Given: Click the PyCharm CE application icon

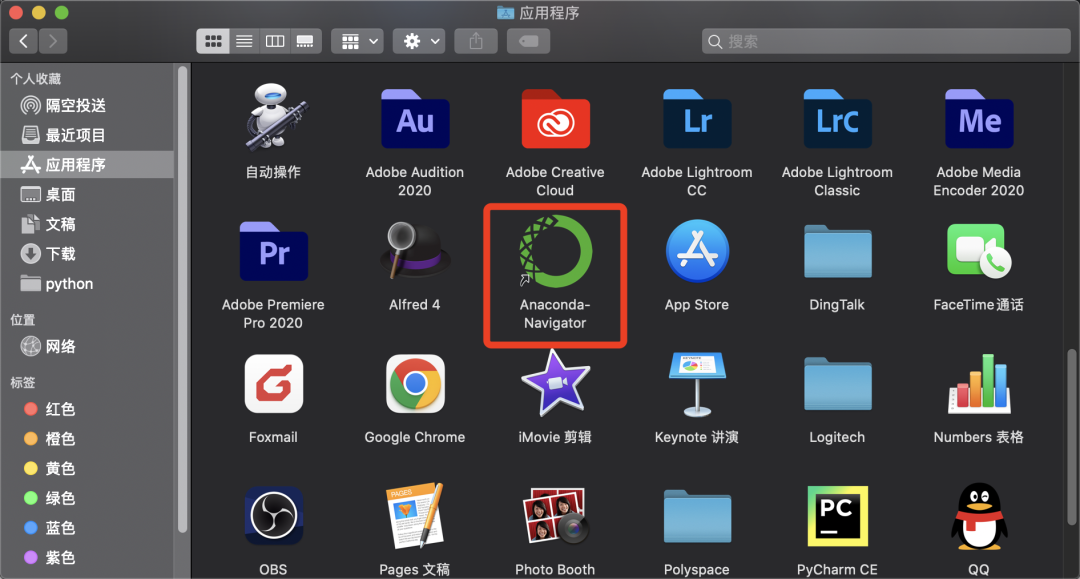Looking at the screenshot, I should [838, 516].
